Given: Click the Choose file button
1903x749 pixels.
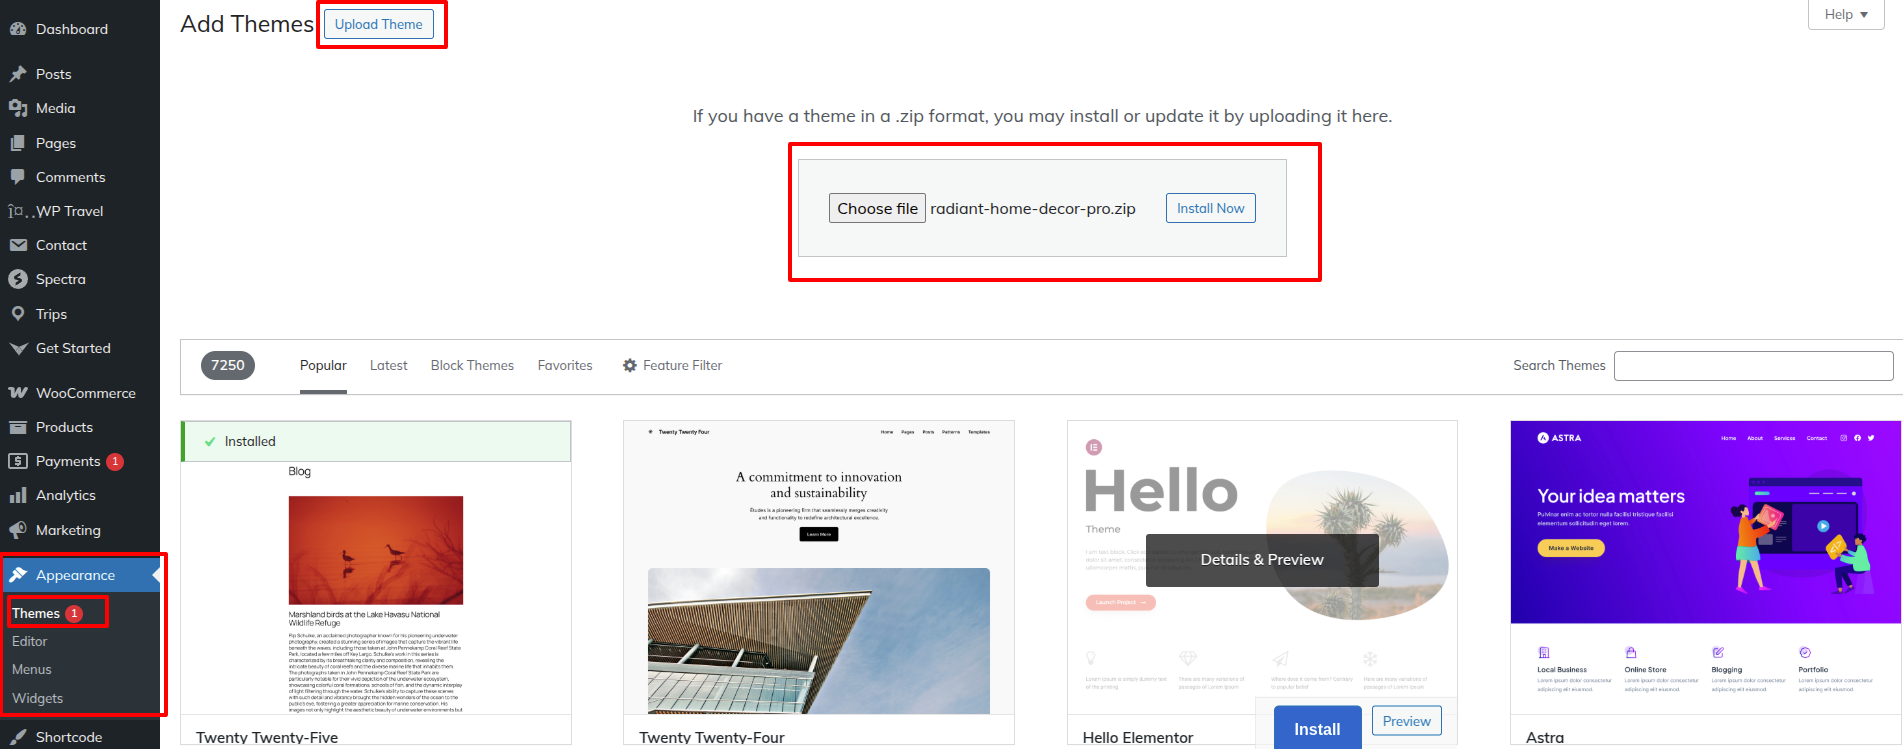Looking at the screenshot, I should pos(877,208).
